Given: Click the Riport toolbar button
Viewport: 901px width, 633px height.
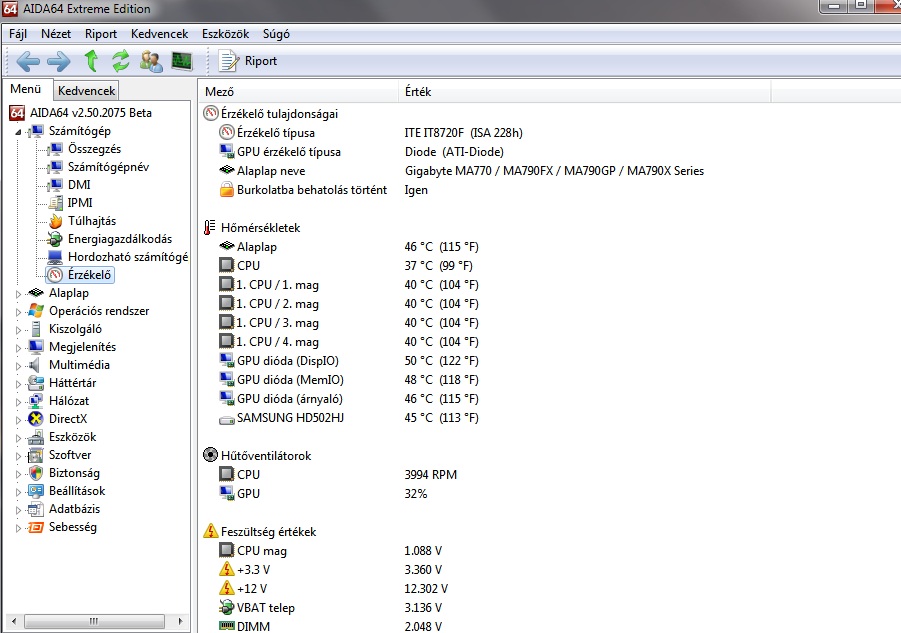Looking at the screenshot, I should (x=248, y=61).
